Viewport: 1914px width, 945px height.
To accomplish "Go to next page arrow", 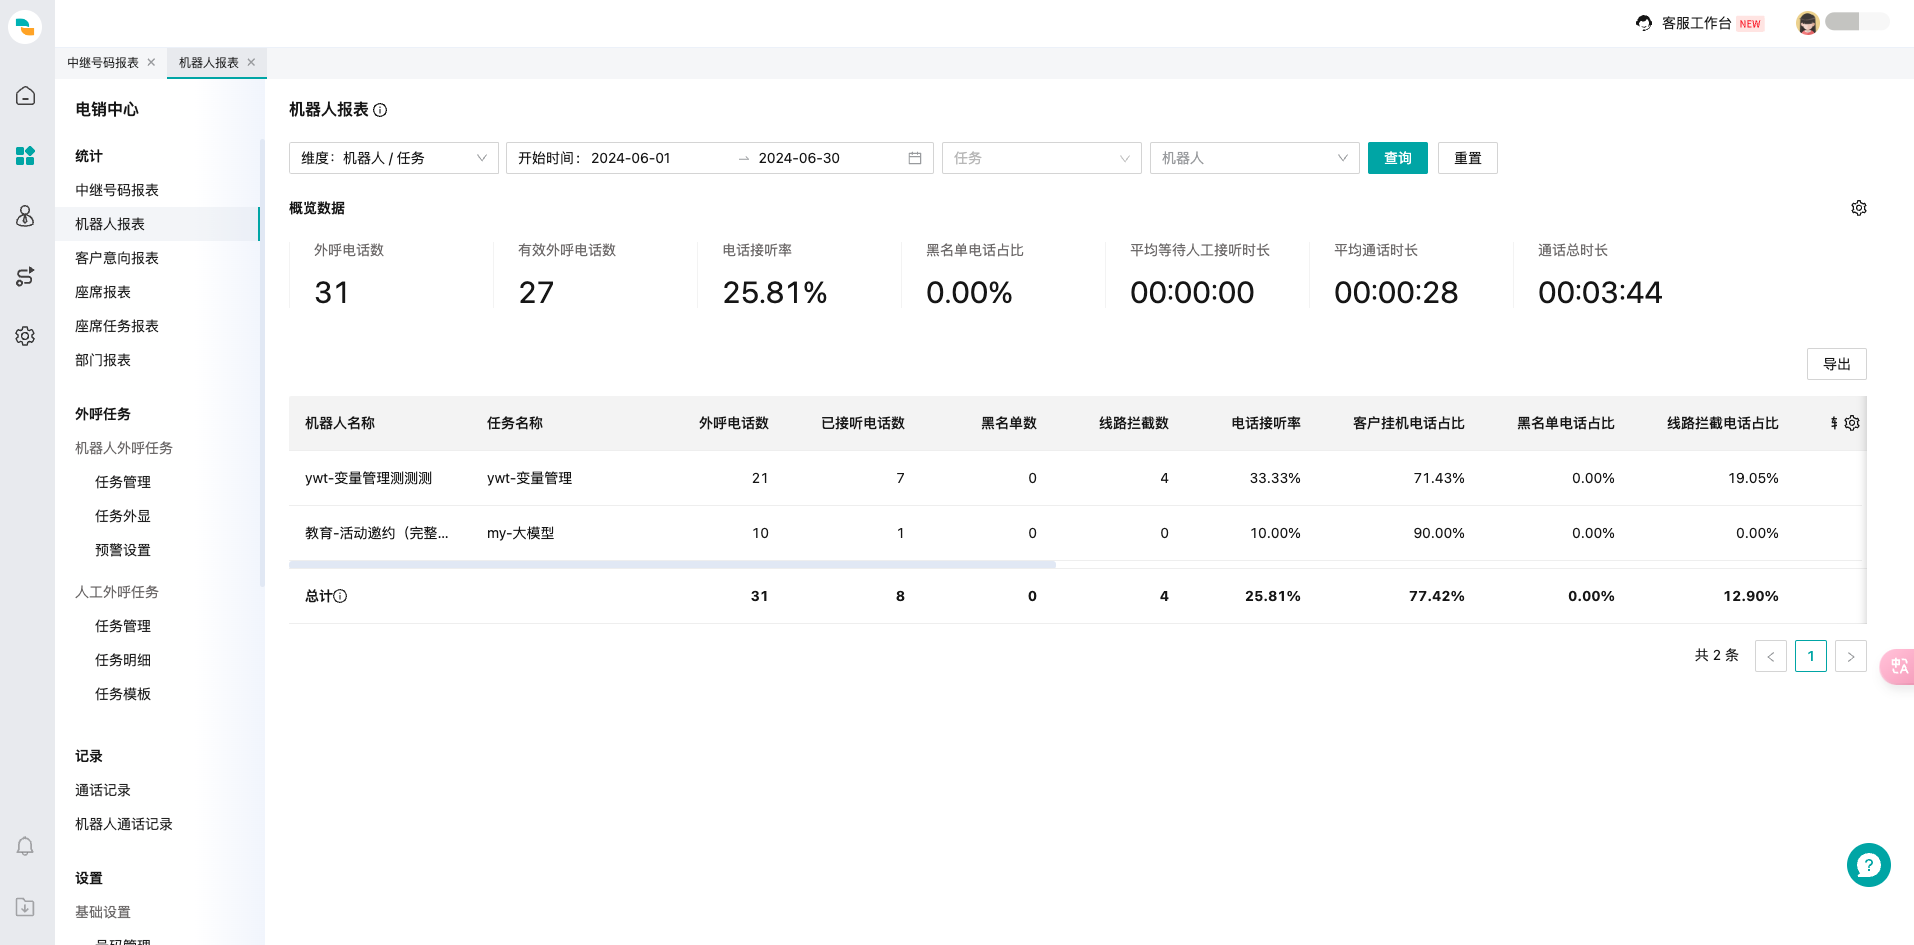I will [x=1851, y=656].
